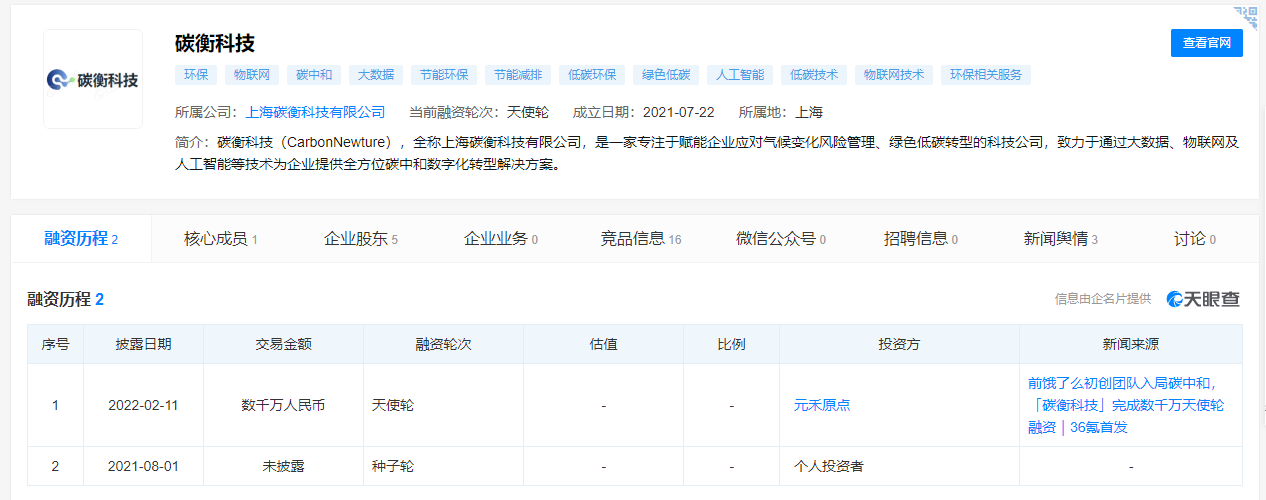Image resolution: width=1266 pixels, height=500 pixels.
Task: Click the 碳衡科技 company logo thumbnail
Action: pyautogui.click(x=93, y=79)
